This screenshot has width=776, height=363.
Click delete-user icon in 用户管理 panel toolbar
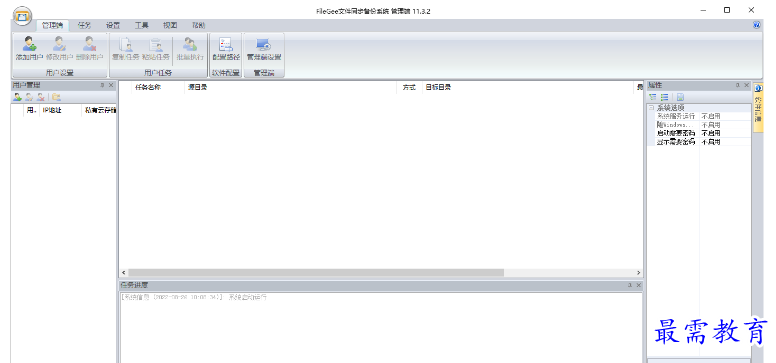[x=41, y=97]
